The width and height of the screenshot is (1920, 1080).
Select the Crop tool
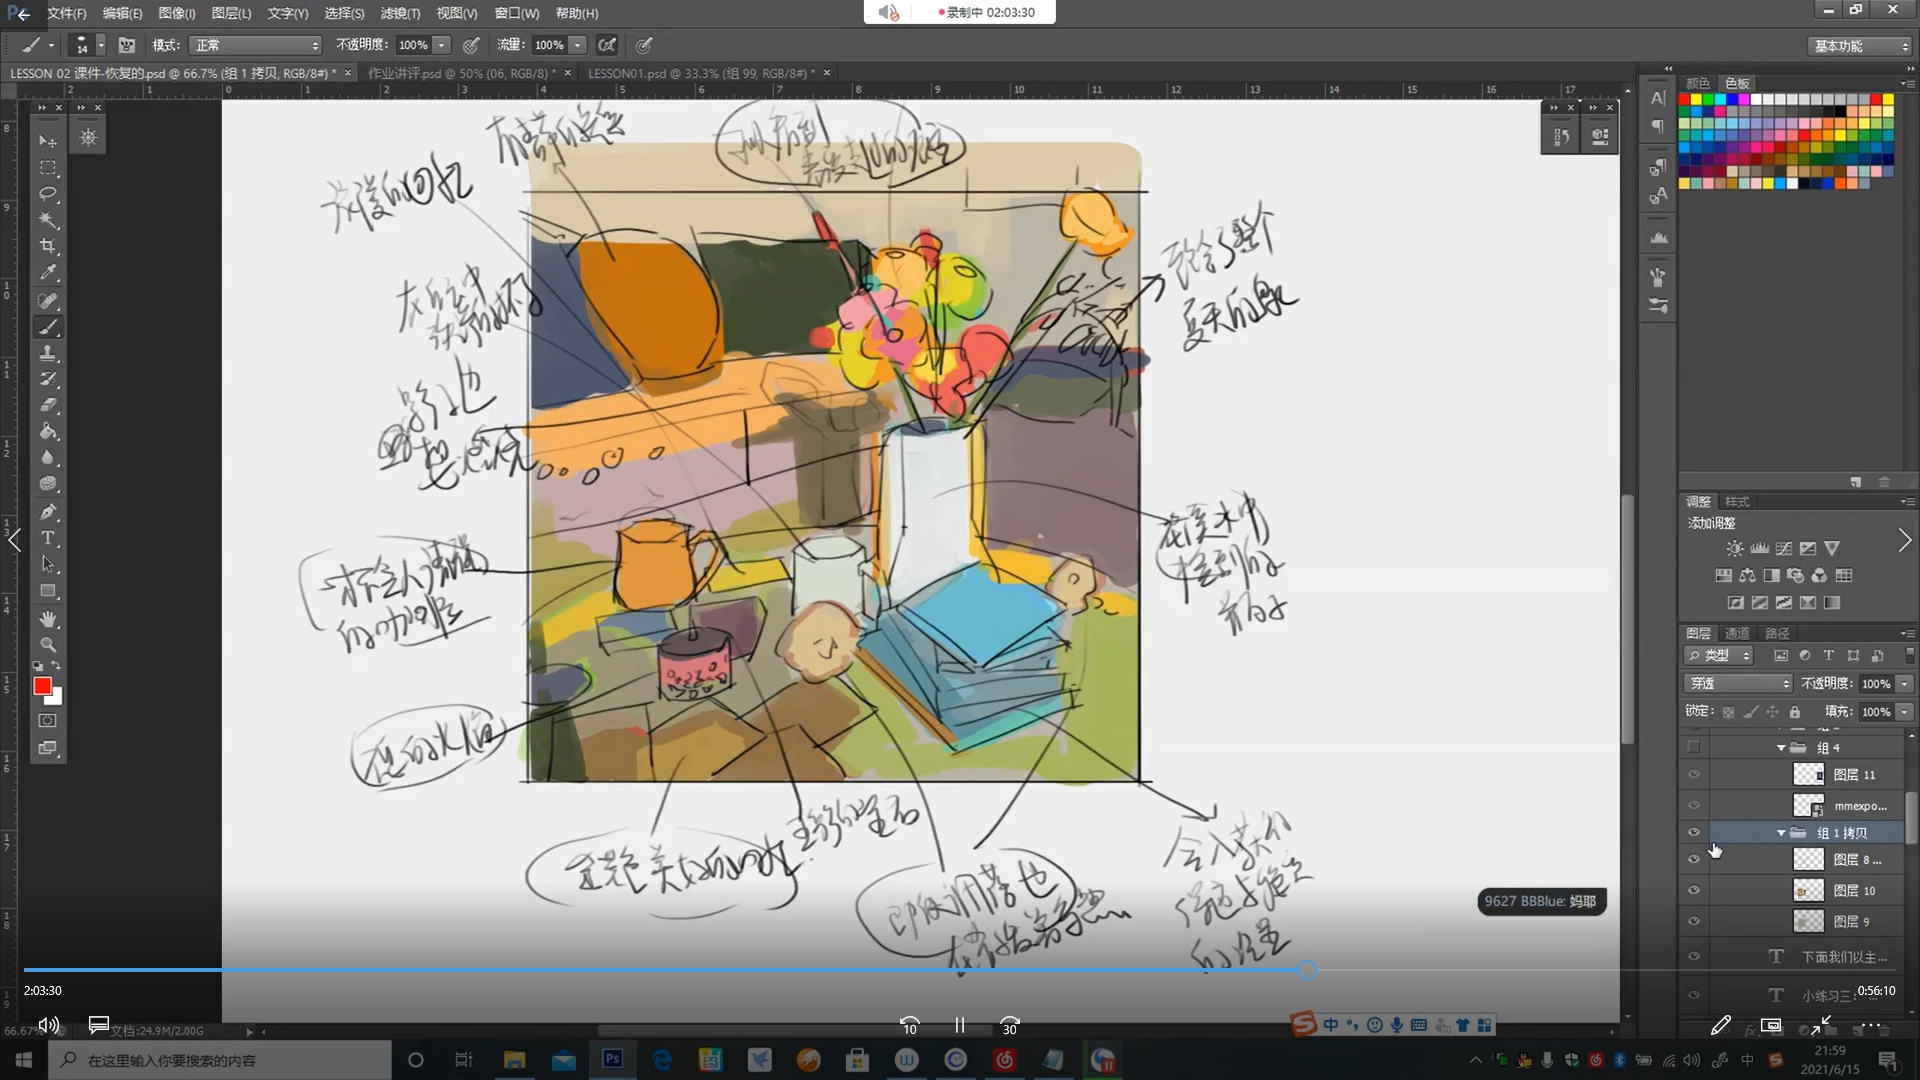tap(47, 246)
